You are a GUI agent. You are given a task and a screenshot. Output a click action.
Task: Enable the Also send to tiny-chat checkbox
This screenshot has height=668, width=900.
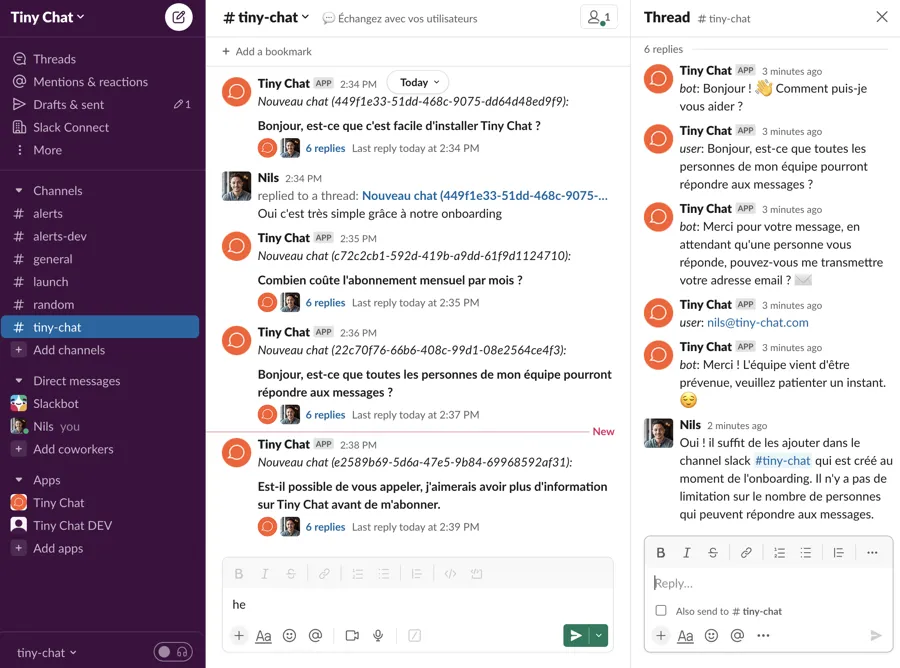(x=662, y=611)
